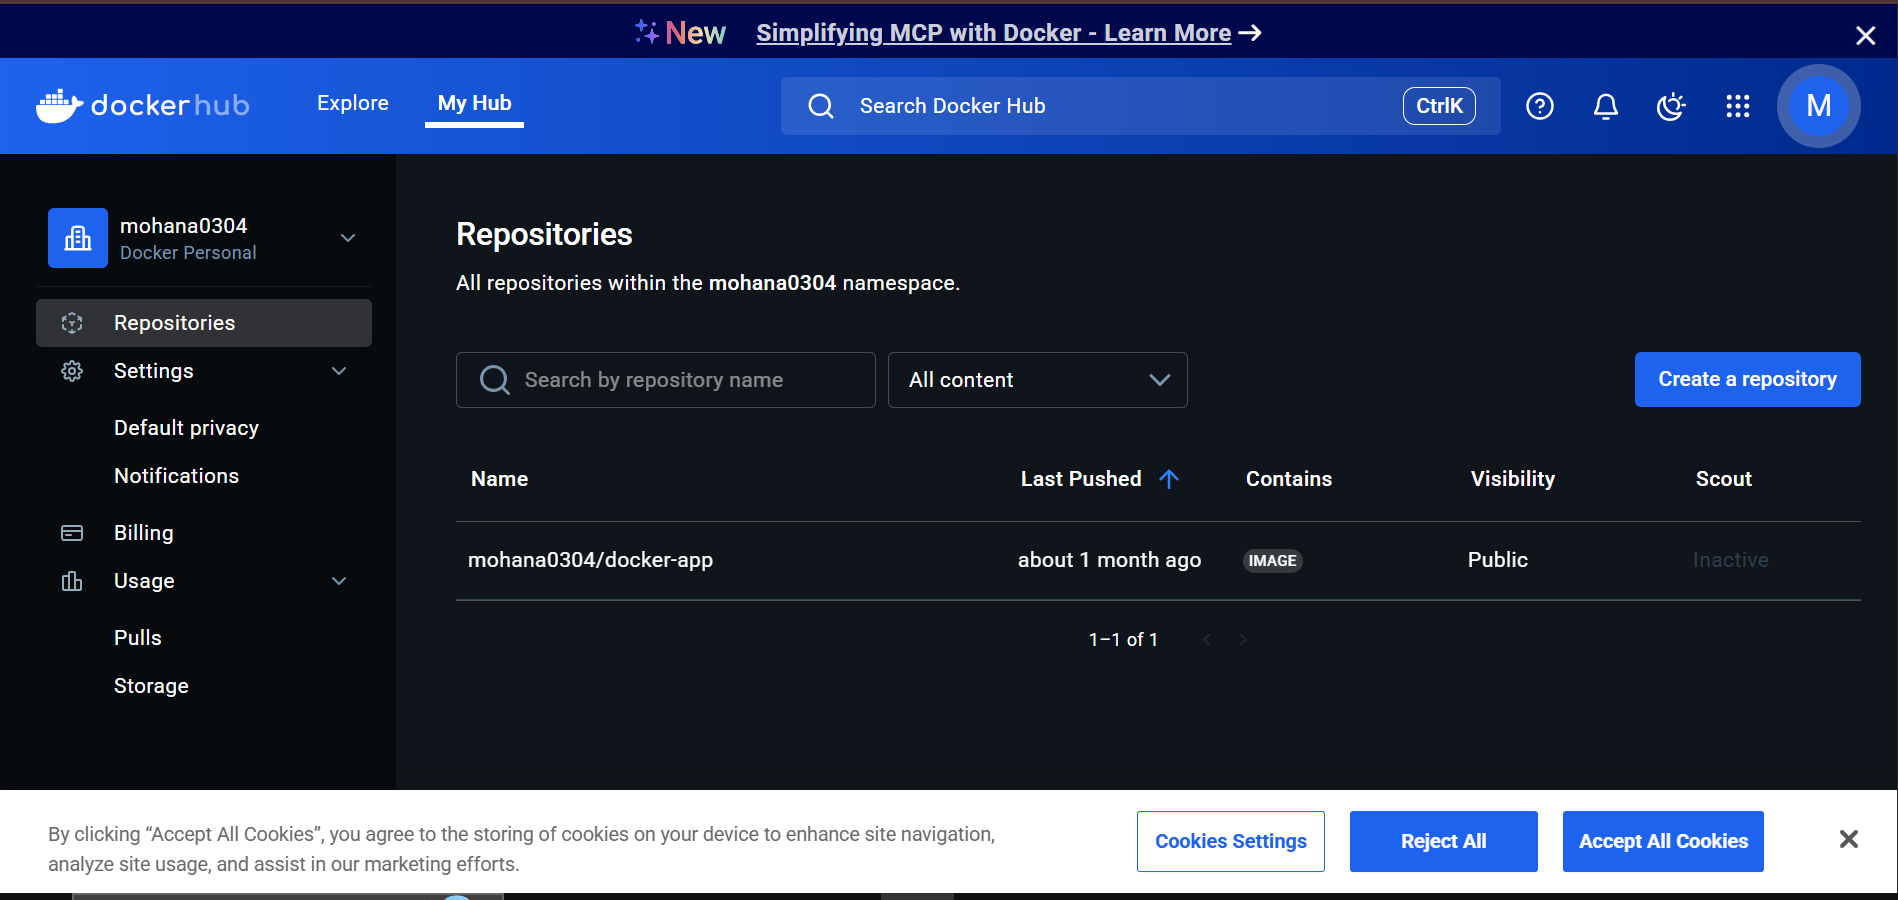Open the Pulls usage page
Image resolution: width=1898 pixels, height=900 pixels.
137,638
